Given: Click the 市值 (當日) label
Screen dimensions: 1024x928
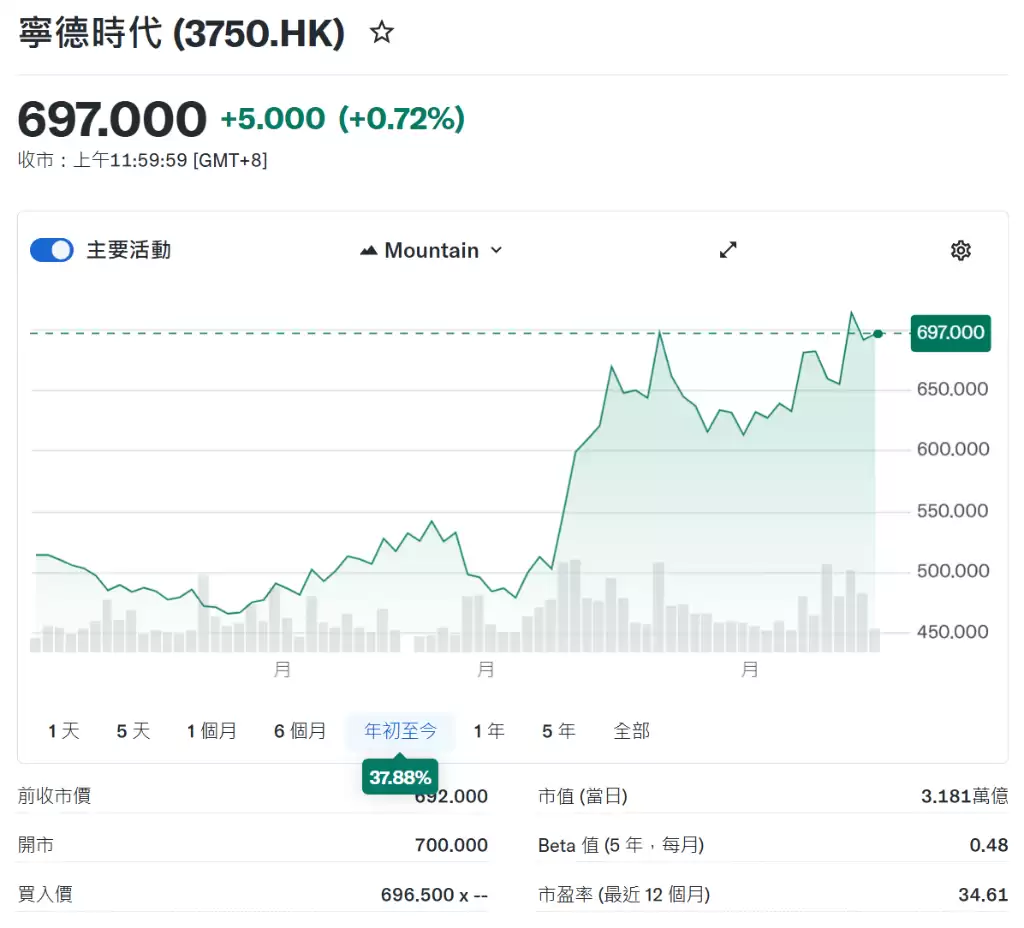Looking at the screenshot, I should tap(583, 796).
